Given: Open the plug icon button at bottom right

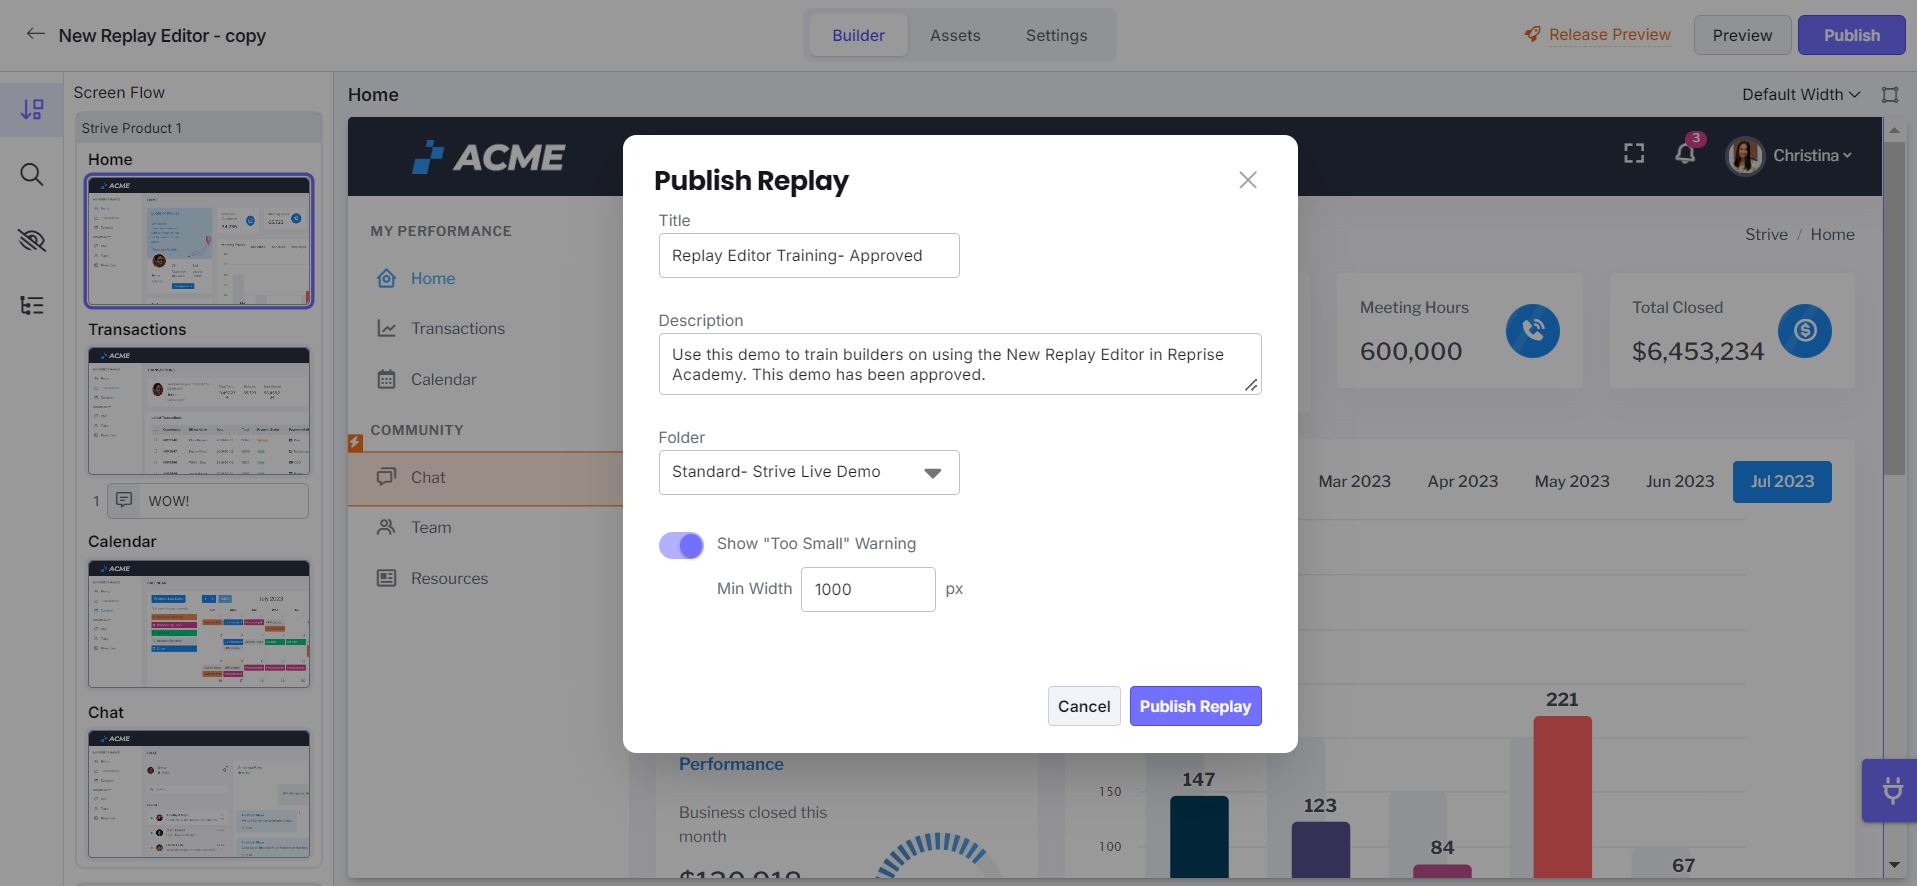Looking at the screenshot, I should 1891,790.
